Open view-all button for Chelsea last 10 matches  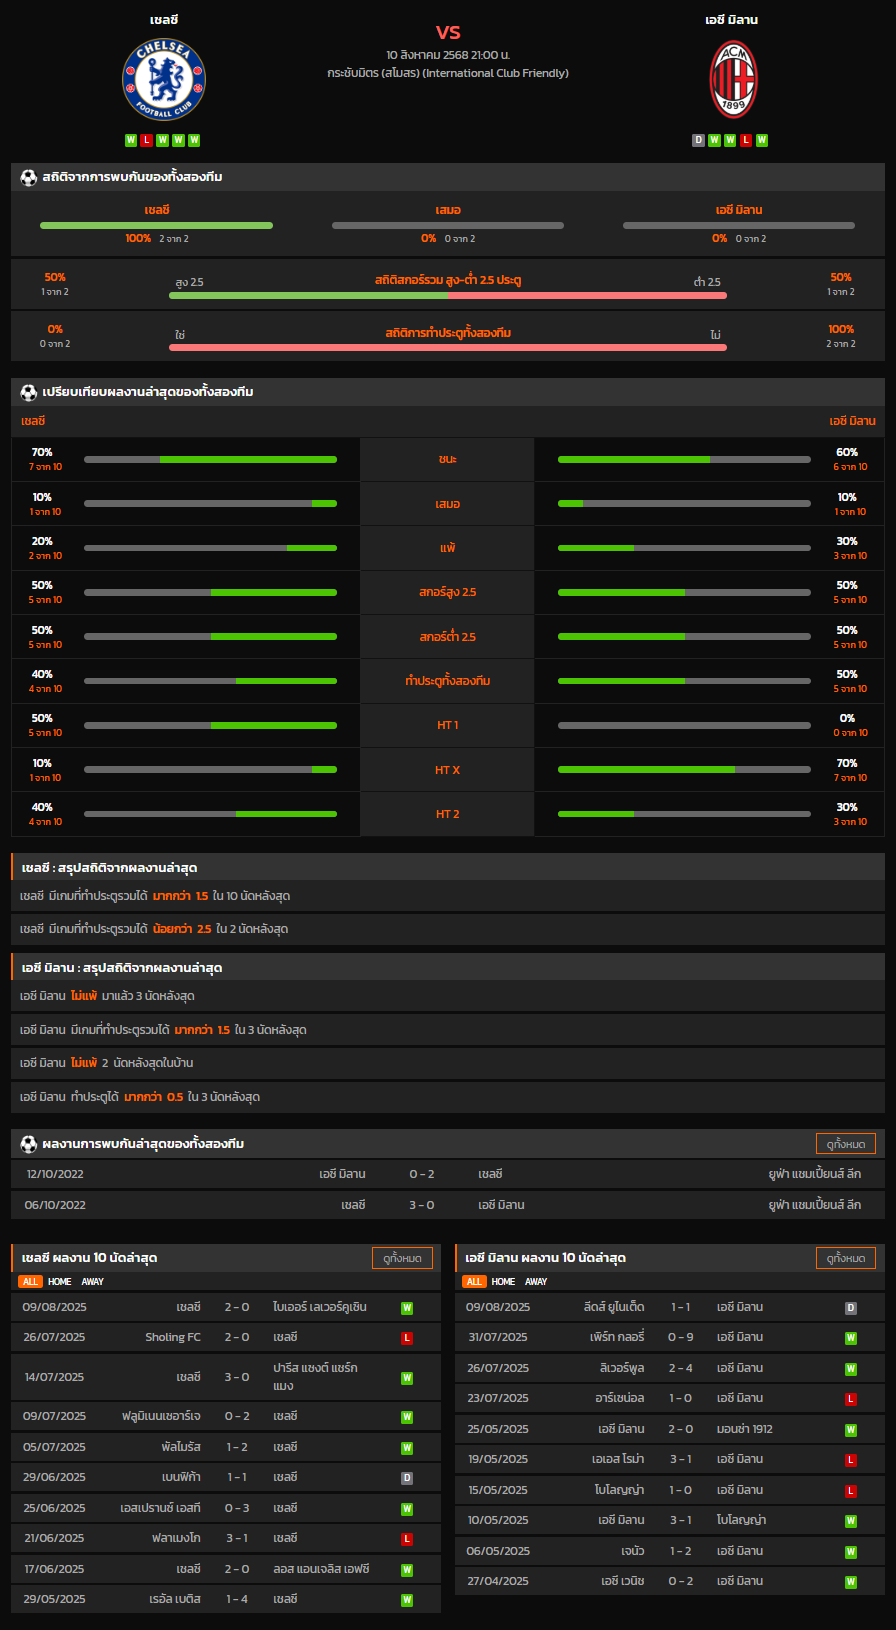tap(402, 1258)
